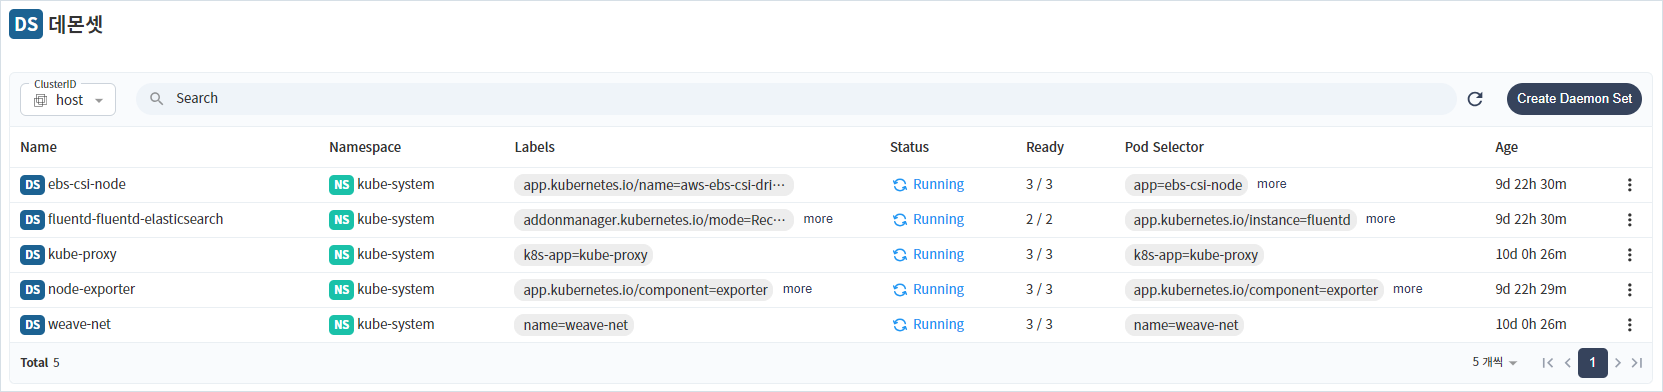Expand more pod selectors for node-exporter
Image resolution: width=1663 pixels, height=392 pixels.
(x=1408, y=289)
